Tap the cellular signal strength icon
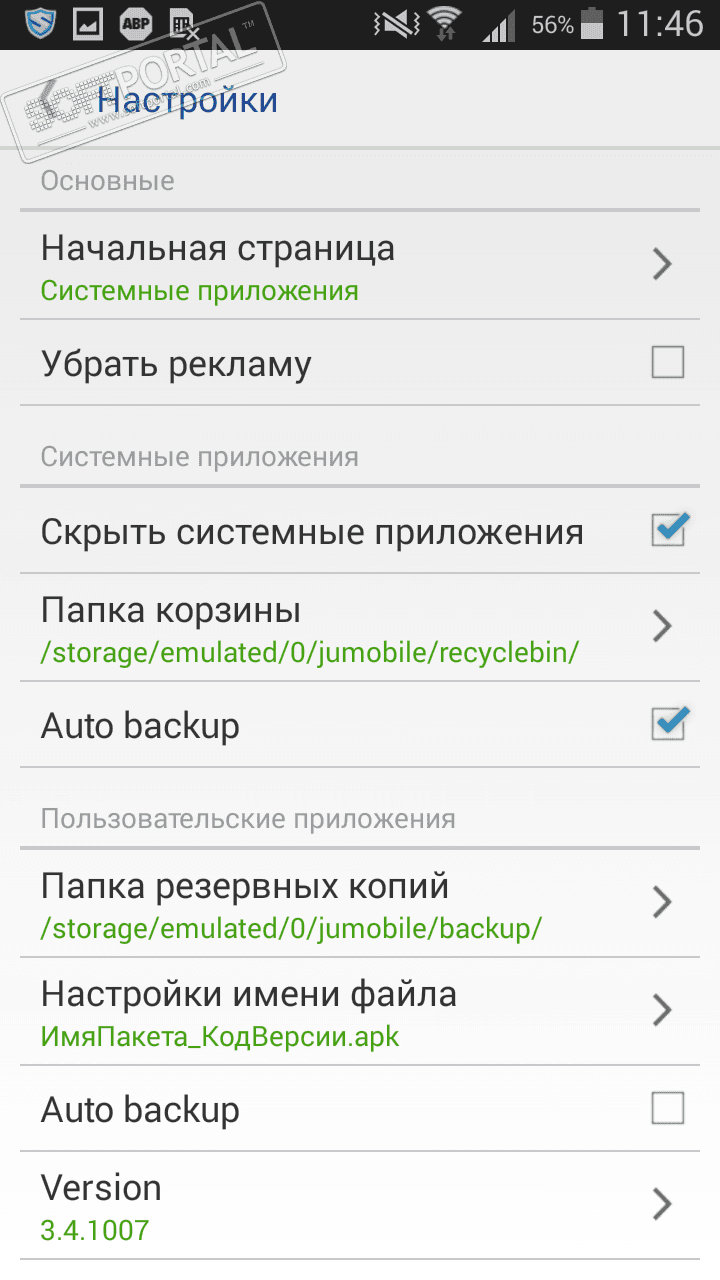This screenshot has height=1280, width=720. pos(498,24)
